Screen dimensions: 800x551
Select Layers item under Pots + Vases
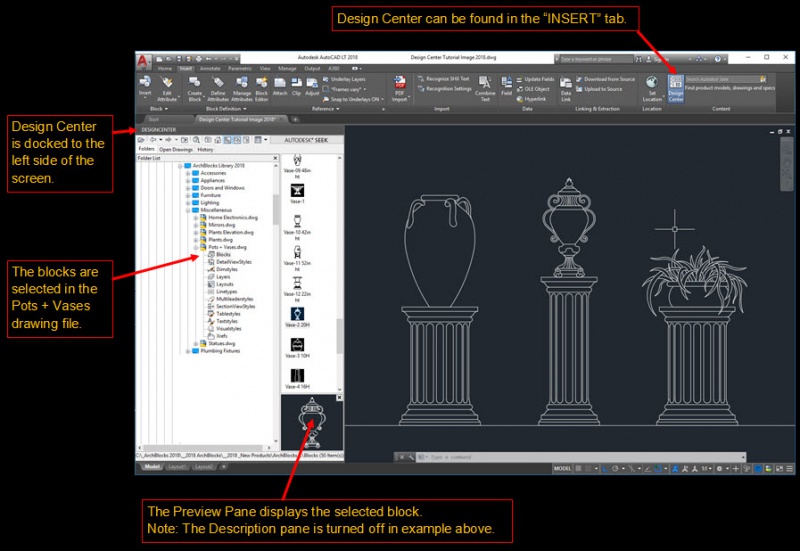219,277
